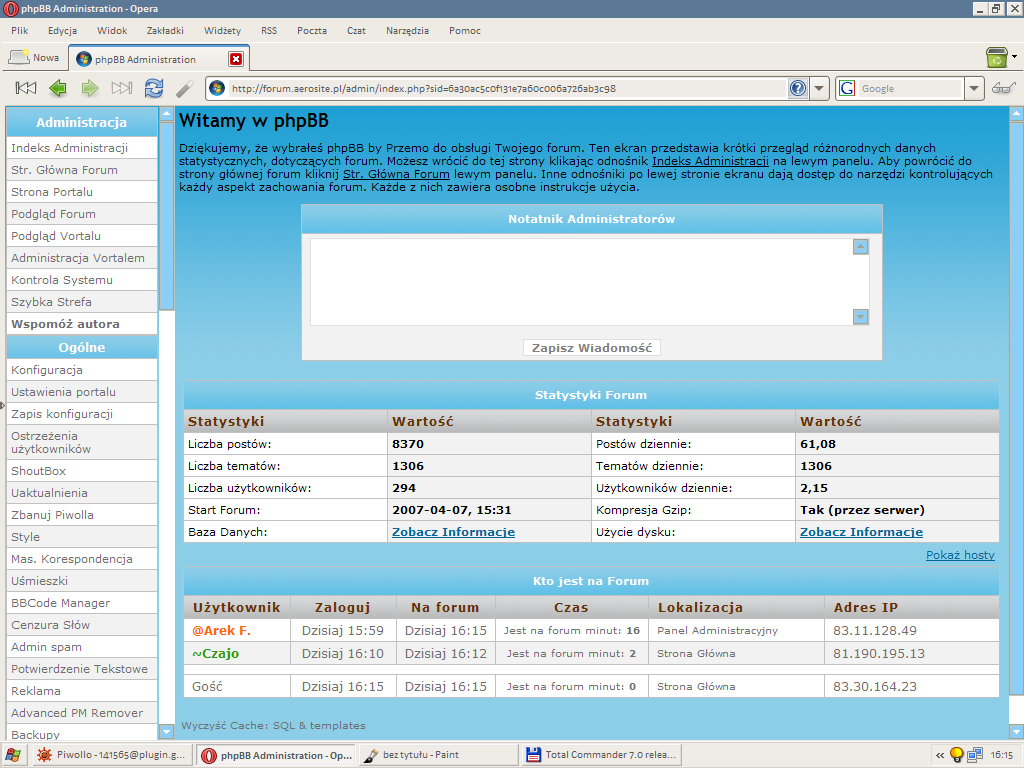Open Strona Portalu in the sidebar
Image resolution: width=1024 pixels, height=768 pixels.
pyautogui.click(x=82, y=192)
